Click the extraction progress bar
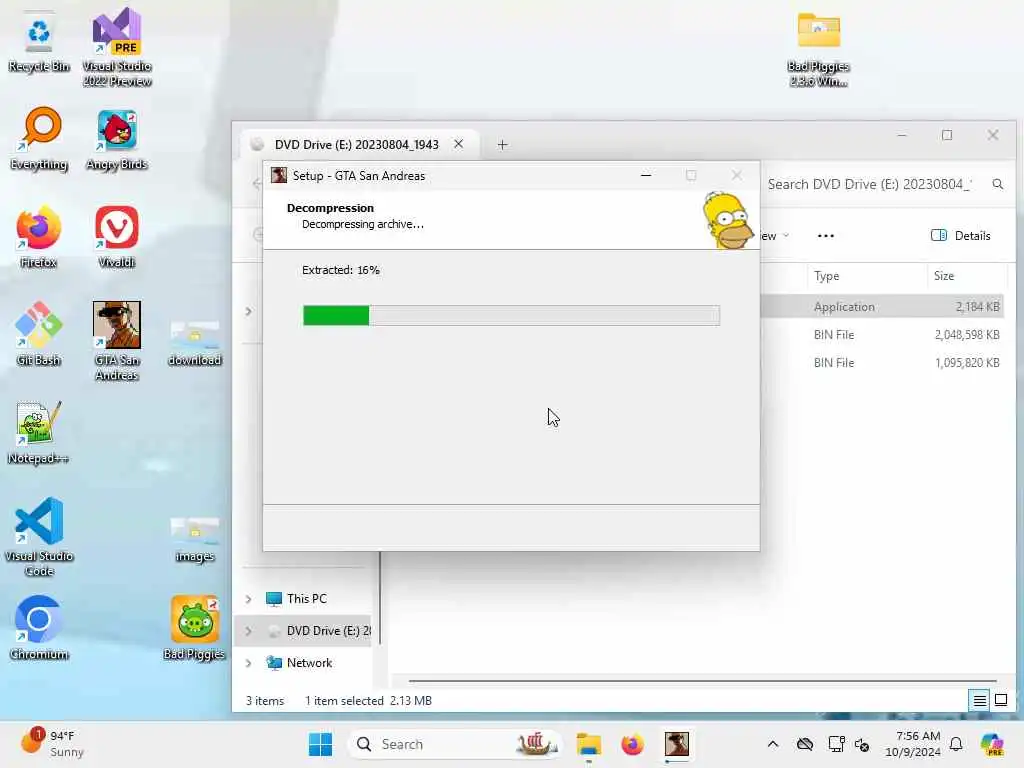The width and height of the screenshot is (1024, 768). pyautogui.click(x=511, y=315)
